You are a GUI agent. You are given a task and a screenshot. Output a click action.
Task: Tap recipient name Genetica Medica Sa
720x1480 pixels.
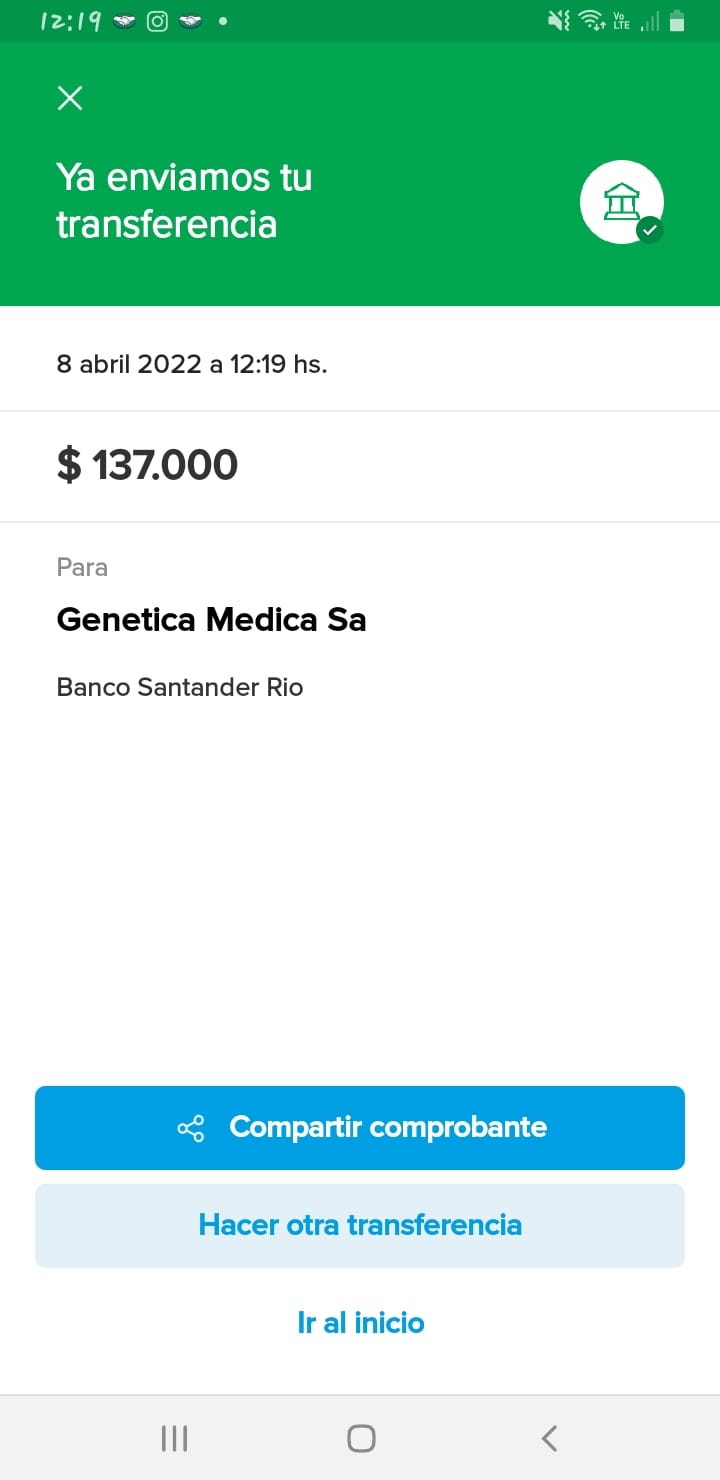[x=211, y=620]
